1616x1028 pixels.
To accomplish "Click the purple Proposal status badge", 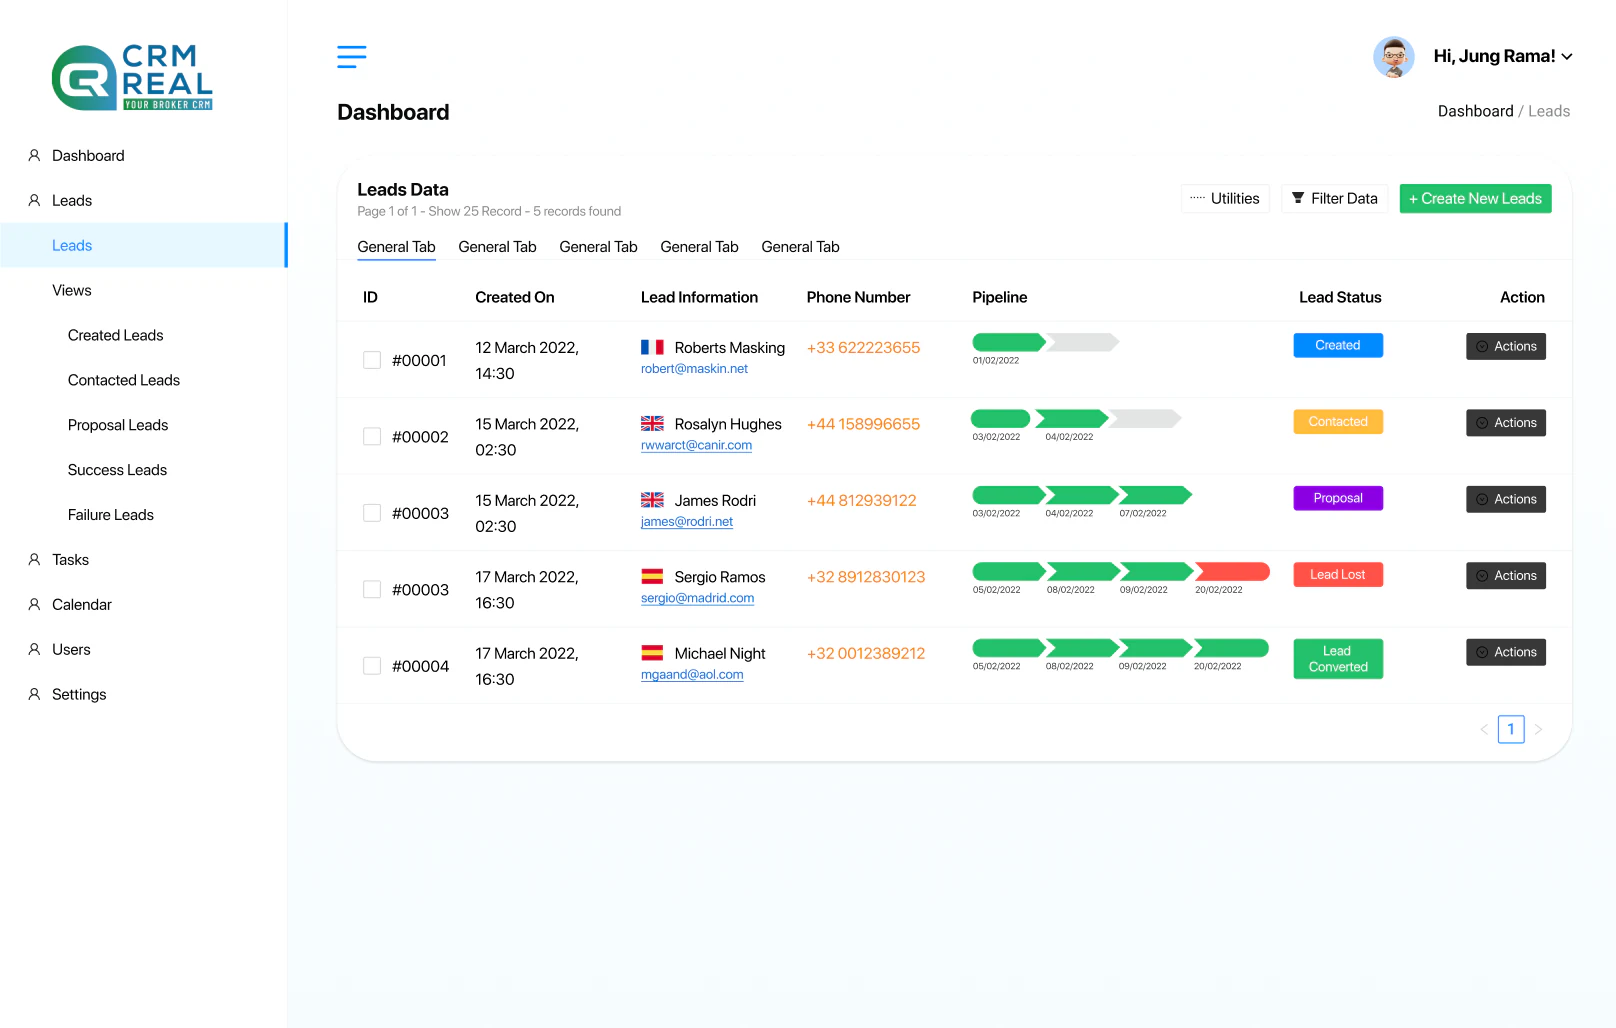I will point(1338,498).
